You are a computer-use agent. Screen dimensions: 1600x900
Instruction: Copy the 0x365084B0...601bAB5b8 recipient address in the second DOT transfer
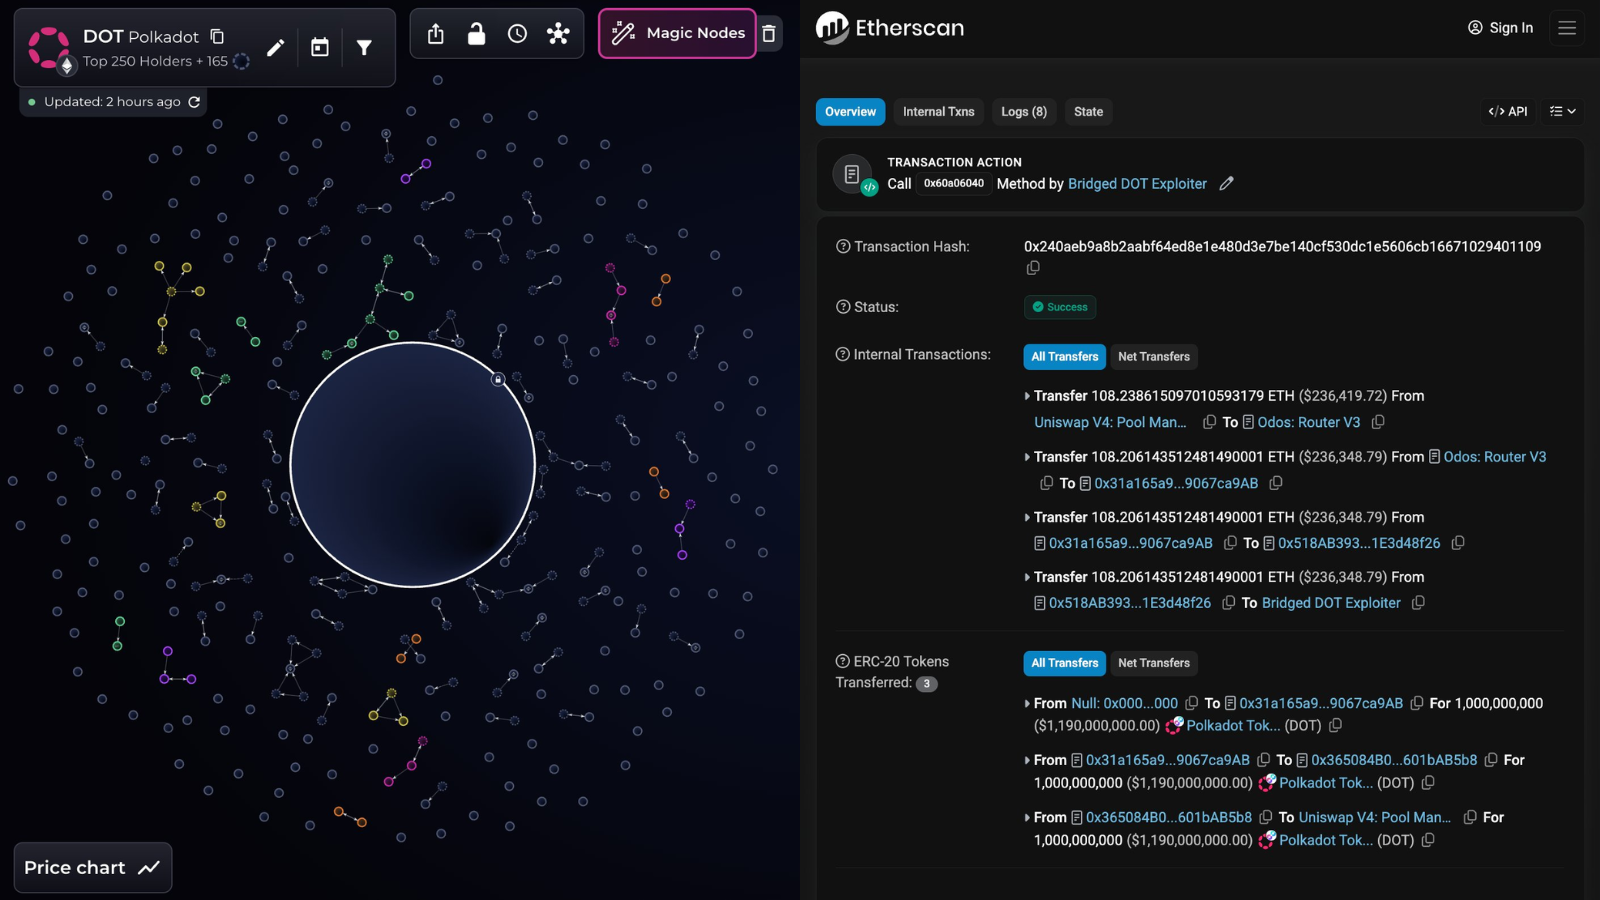[1491, 761]
